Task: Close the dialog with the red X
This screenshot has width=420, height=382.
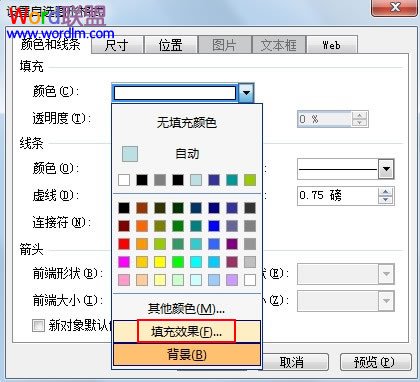Action: point(395,7)
